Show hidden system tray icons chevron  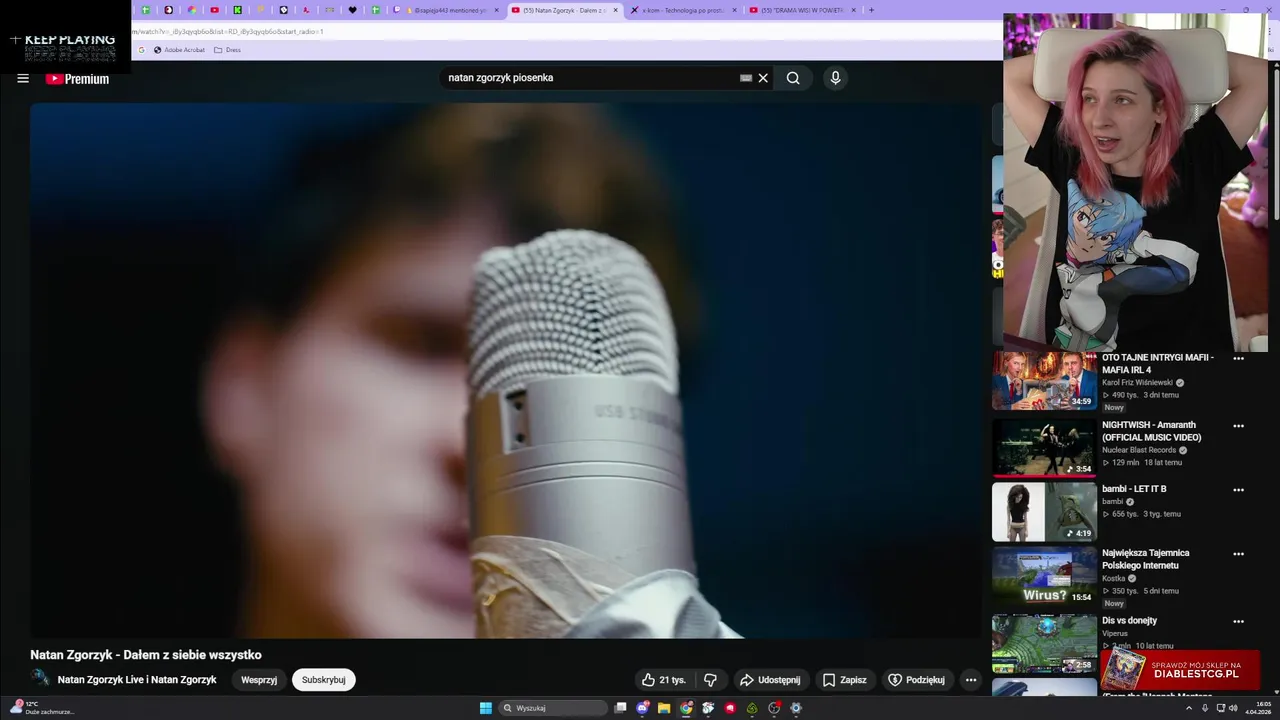(x=1189, y=708)
